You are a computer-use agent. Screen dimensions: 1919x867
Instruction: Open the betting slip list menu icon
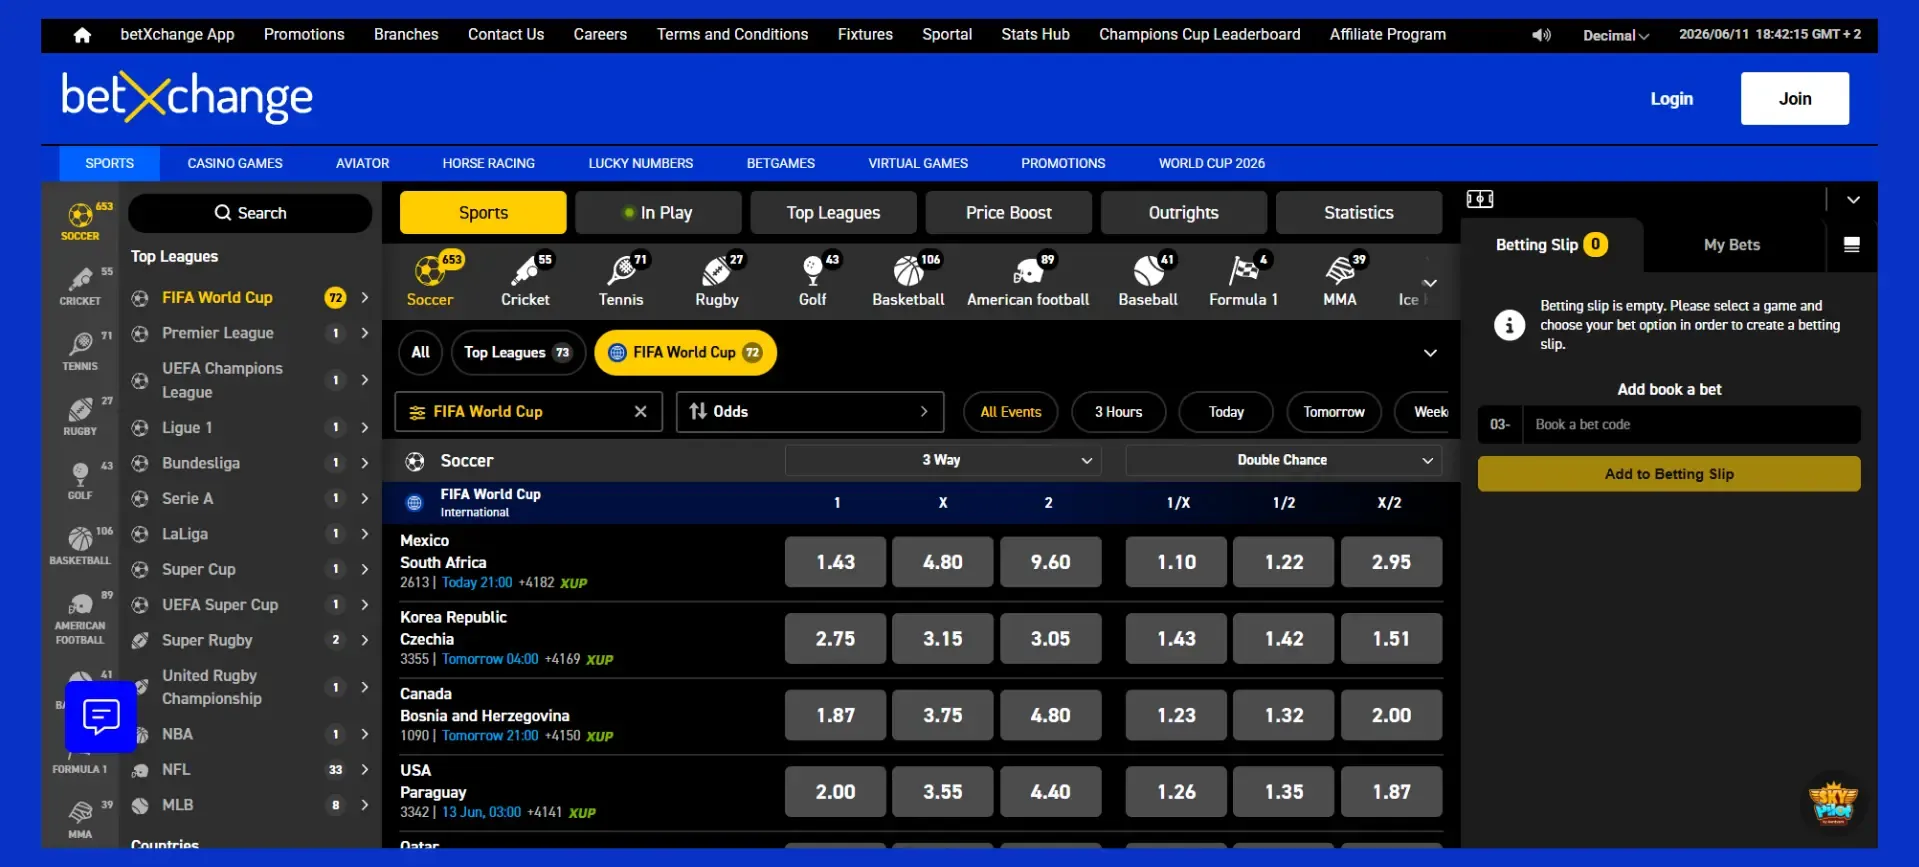click(1852, 245)
